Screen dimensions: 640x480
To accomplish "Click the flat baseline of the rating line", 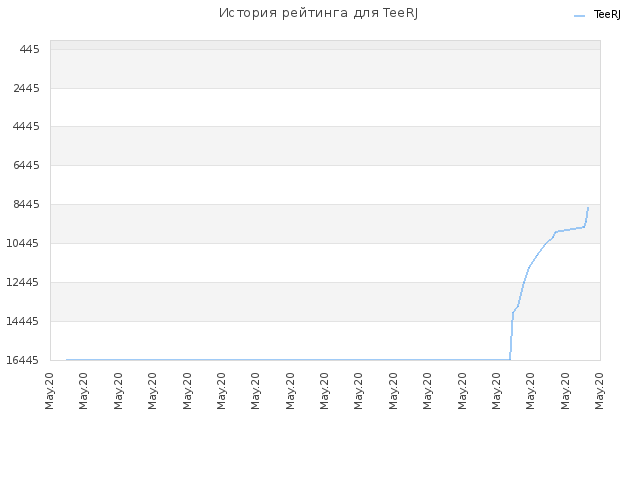I will coord(288,360).
